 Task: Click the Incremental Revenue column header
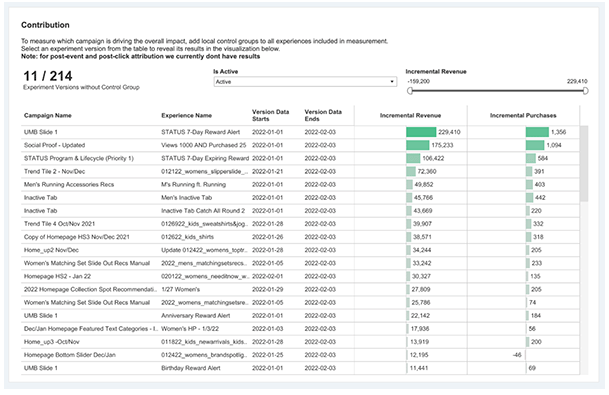pyautogui.click(x=410, y=115)
